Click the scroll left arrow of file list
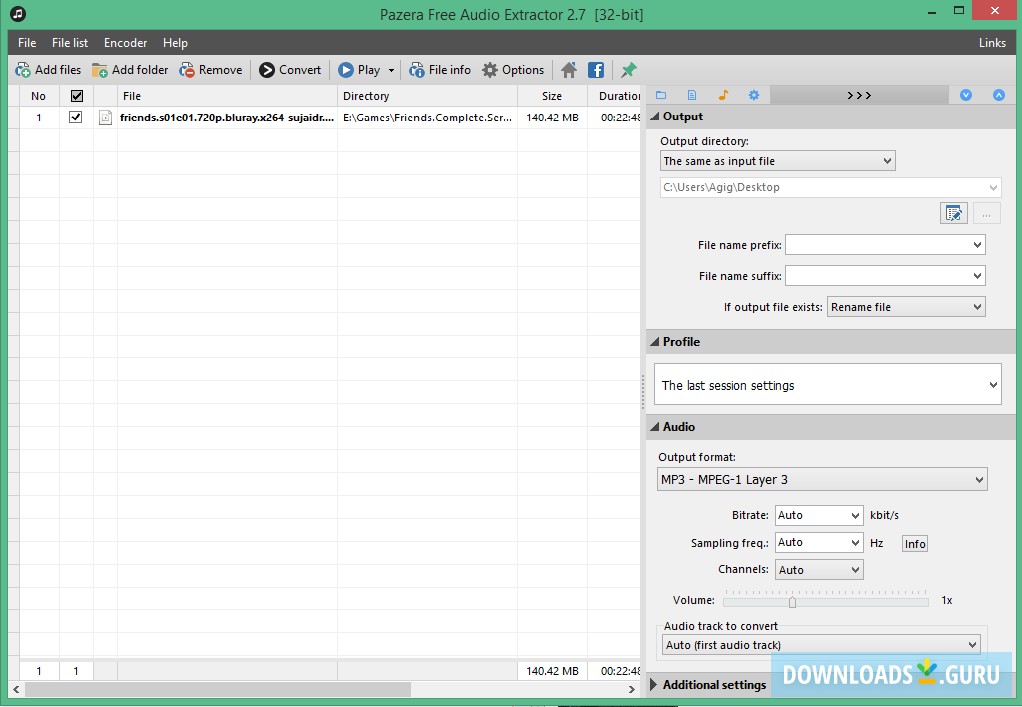The image size is (1022, 707). point(16,689)
